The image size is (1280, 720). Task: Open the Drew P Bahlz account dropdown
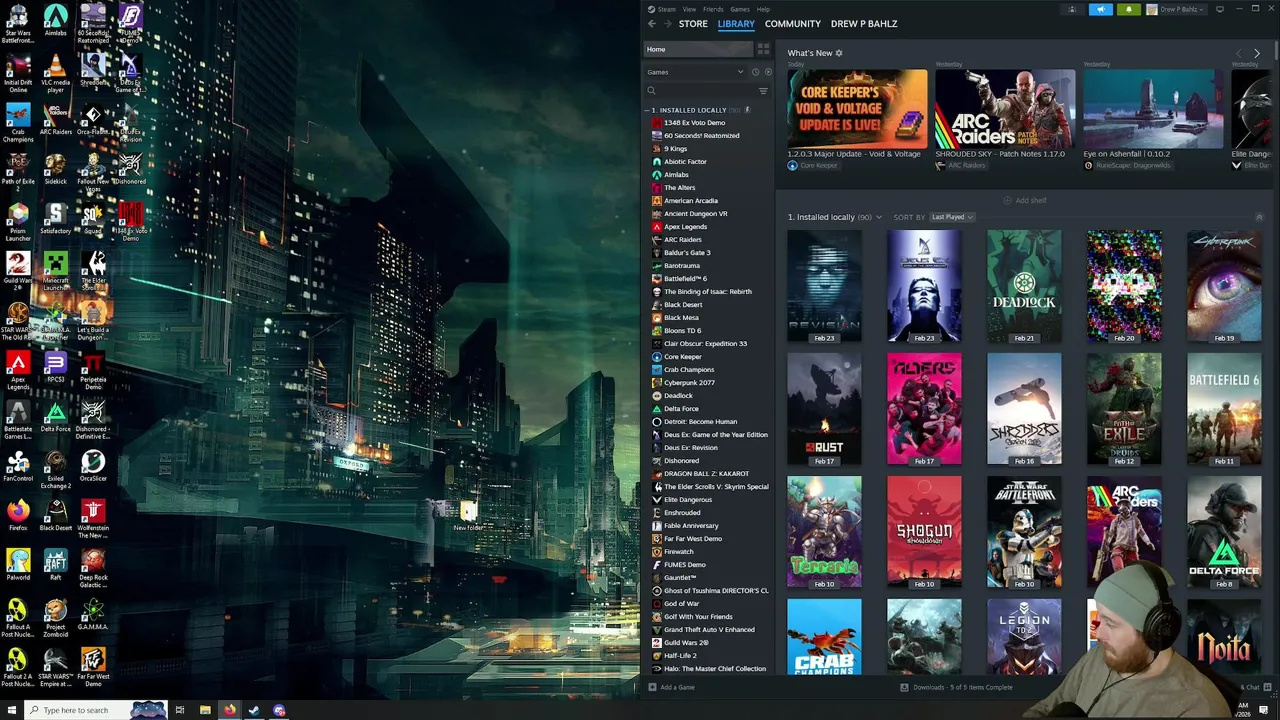[1178, 9]
